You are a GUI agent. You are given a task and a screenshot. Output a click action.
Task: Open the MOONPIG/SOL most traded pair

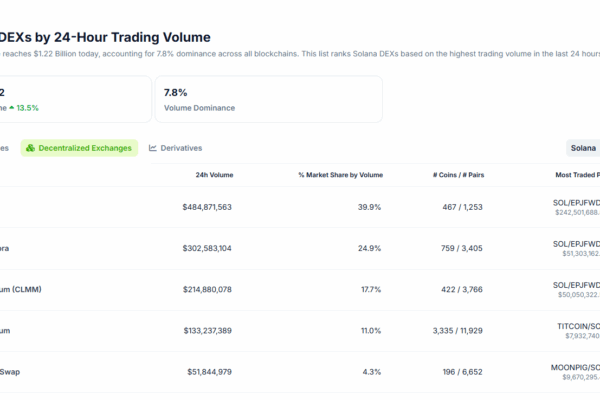tap(575, 367)
